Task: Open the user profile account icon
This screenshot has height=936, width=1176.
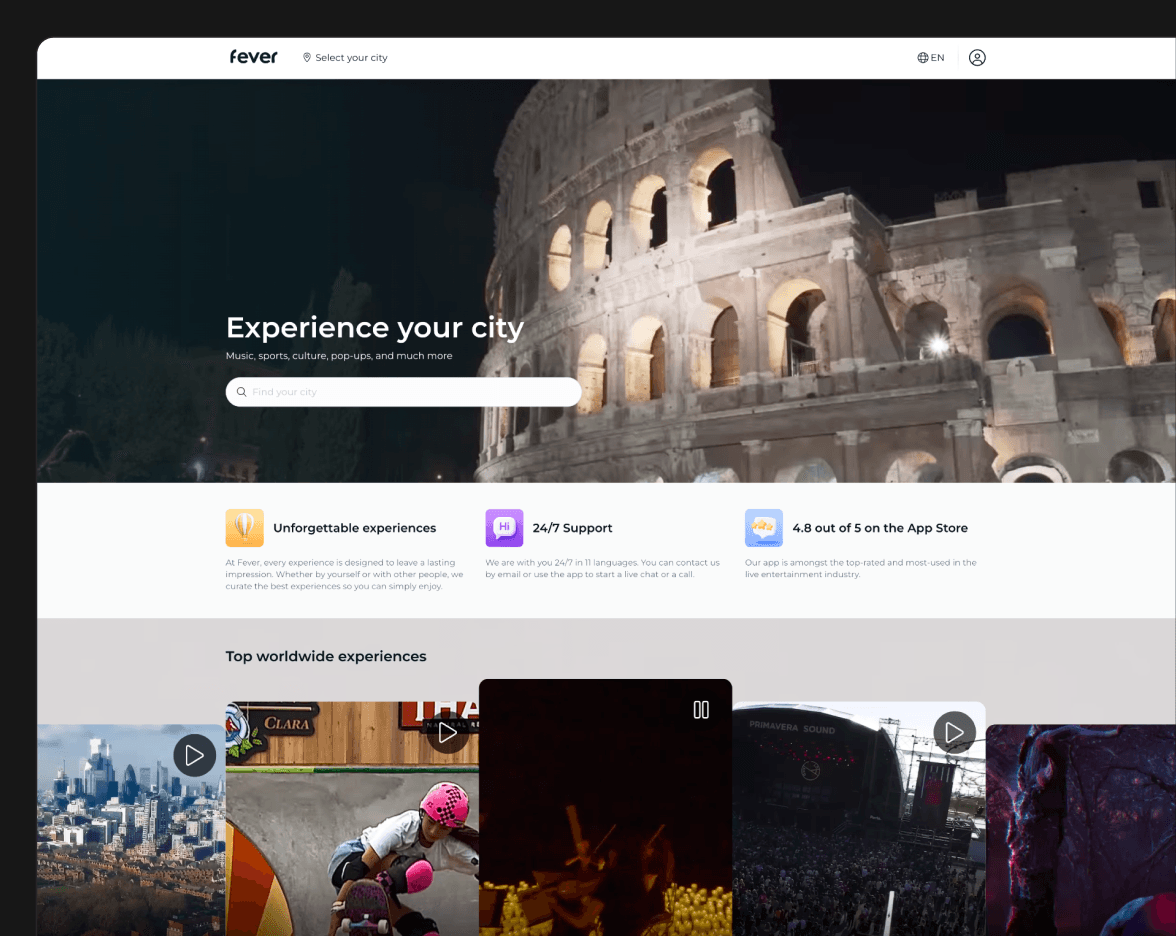Action: point(977,58)
